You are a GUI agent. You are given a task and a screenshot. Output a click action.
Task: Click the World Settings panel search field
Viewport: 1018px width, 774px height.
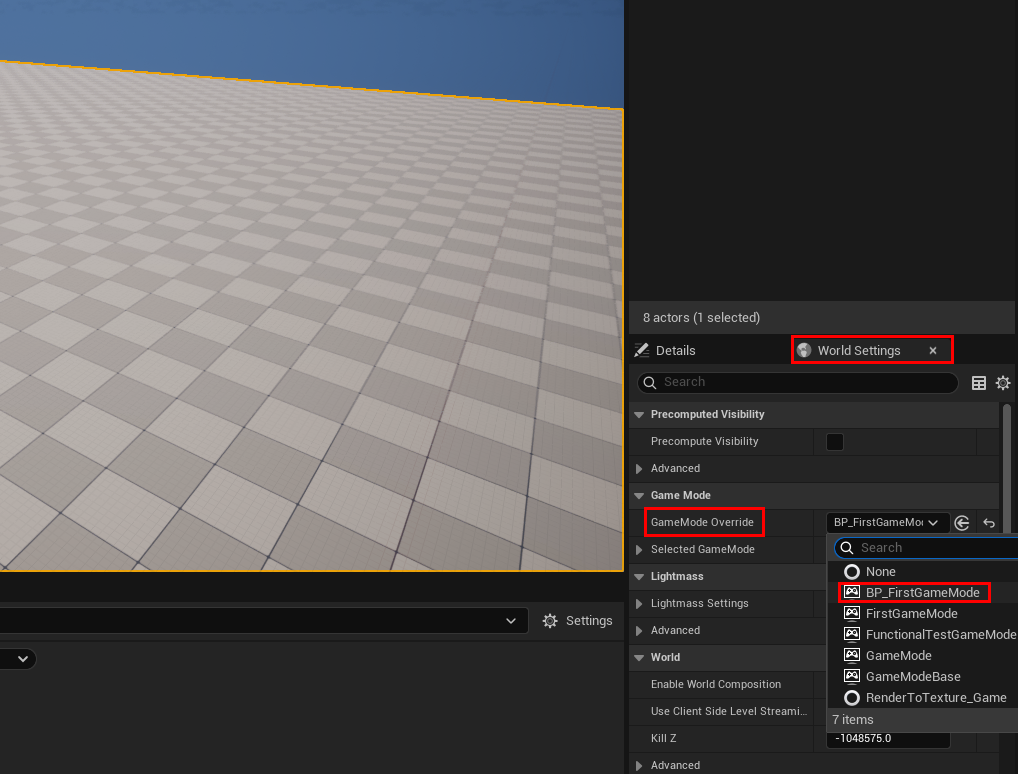797,382
